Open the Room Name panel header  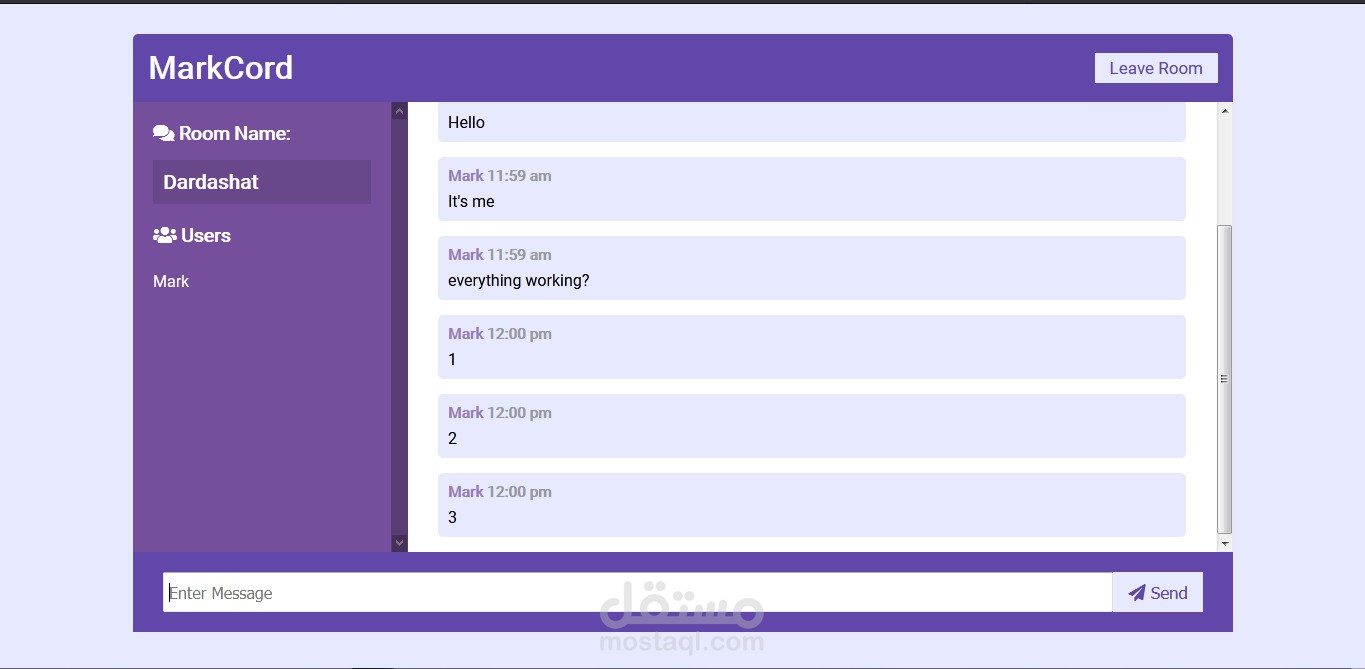tap(222, 131)
